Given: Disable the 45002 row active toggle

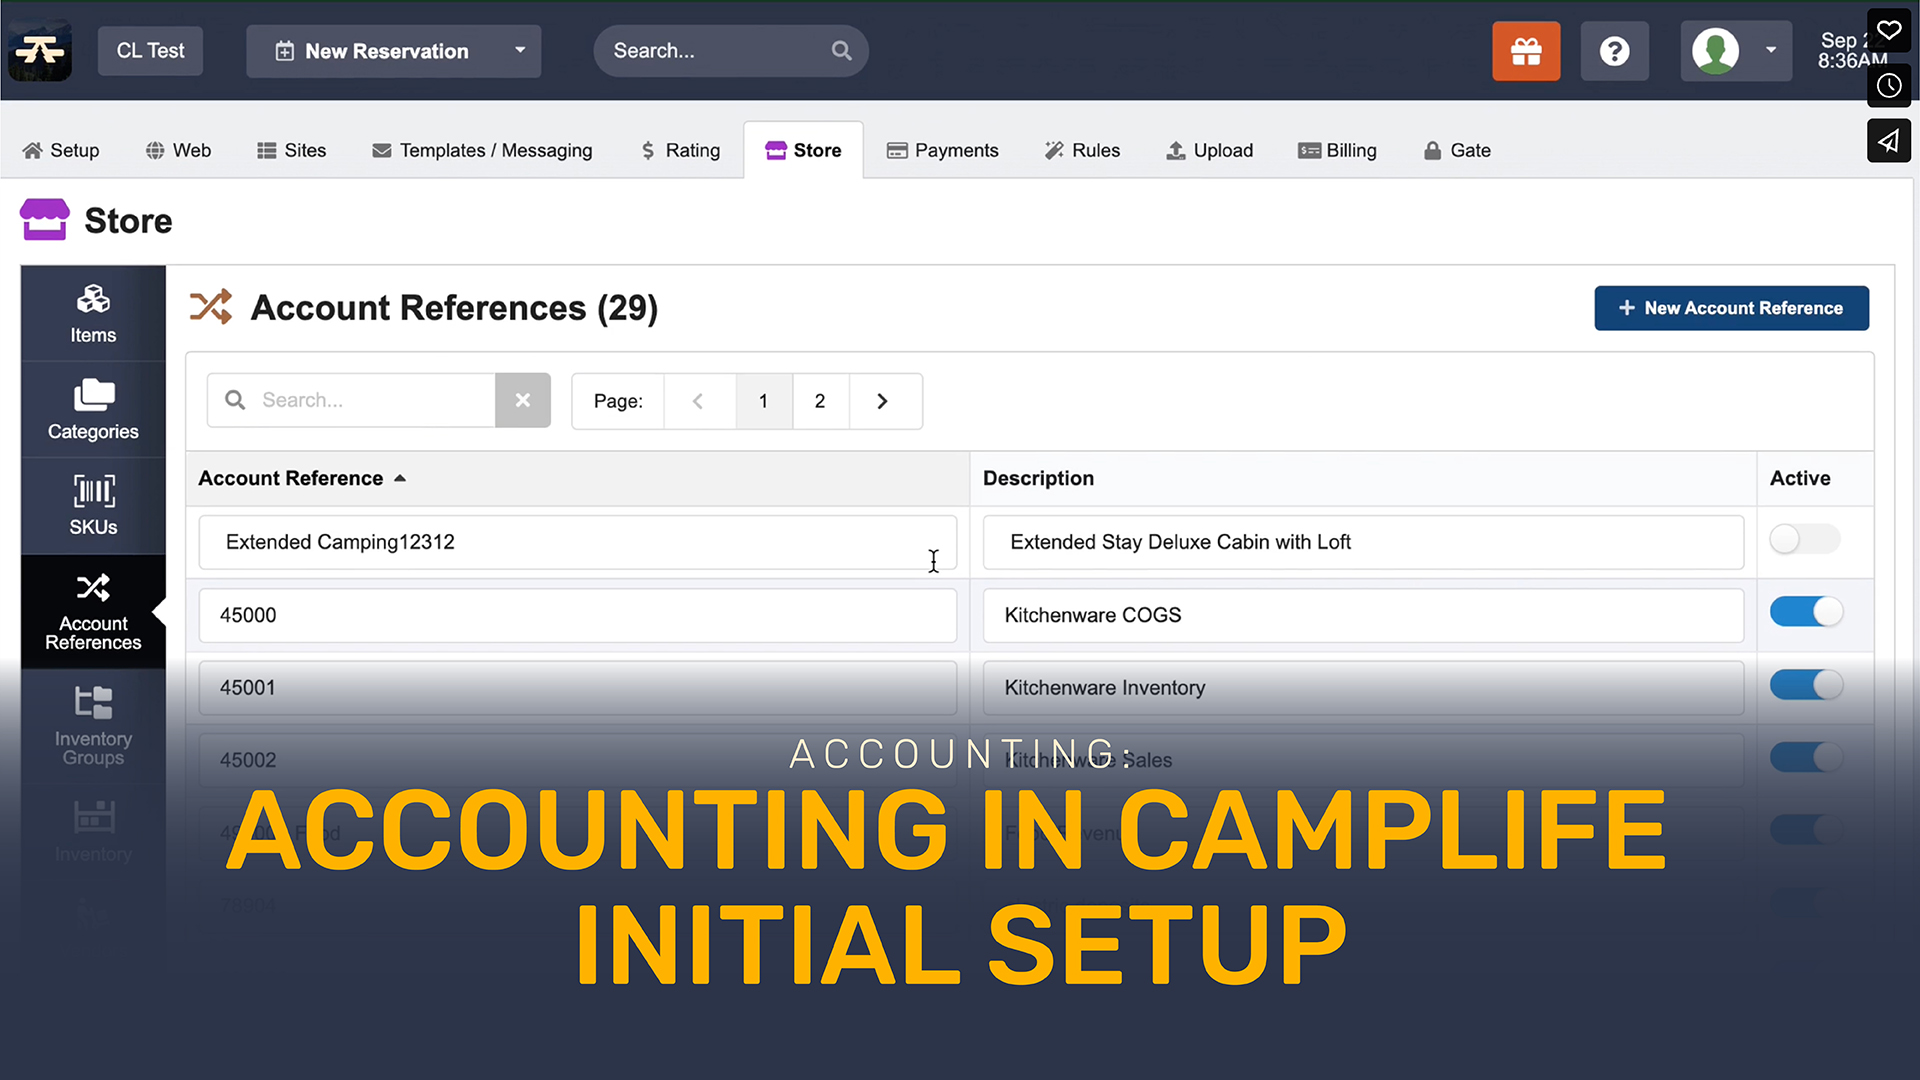Looking at the screenshot, I should tap(1806, 757).
